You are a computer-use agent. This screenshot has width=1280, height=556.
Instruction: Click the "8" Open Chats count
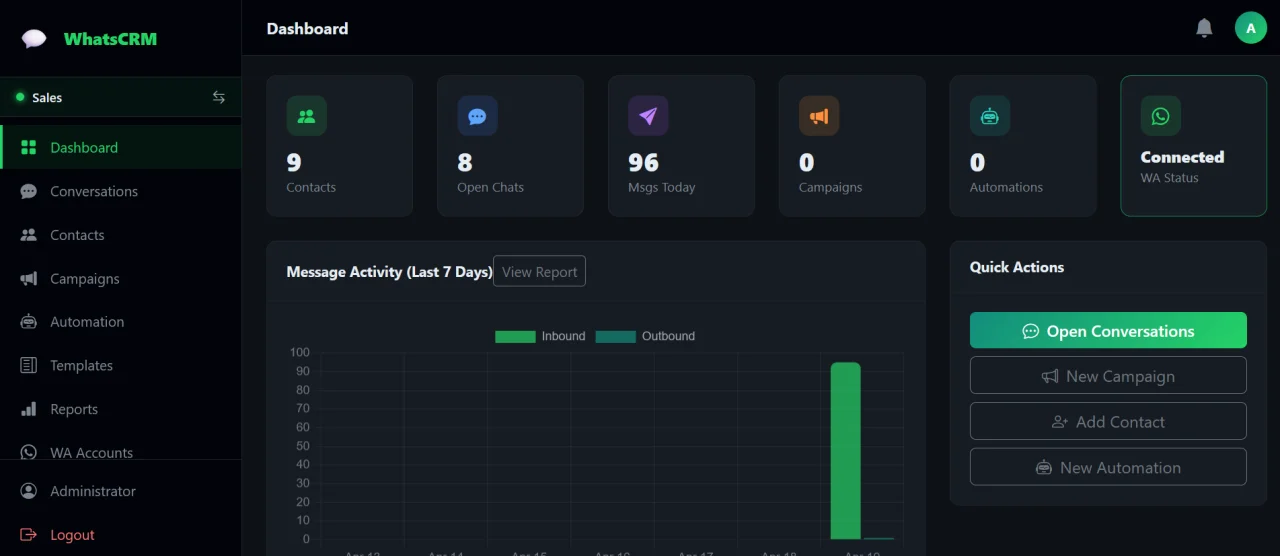465,162
